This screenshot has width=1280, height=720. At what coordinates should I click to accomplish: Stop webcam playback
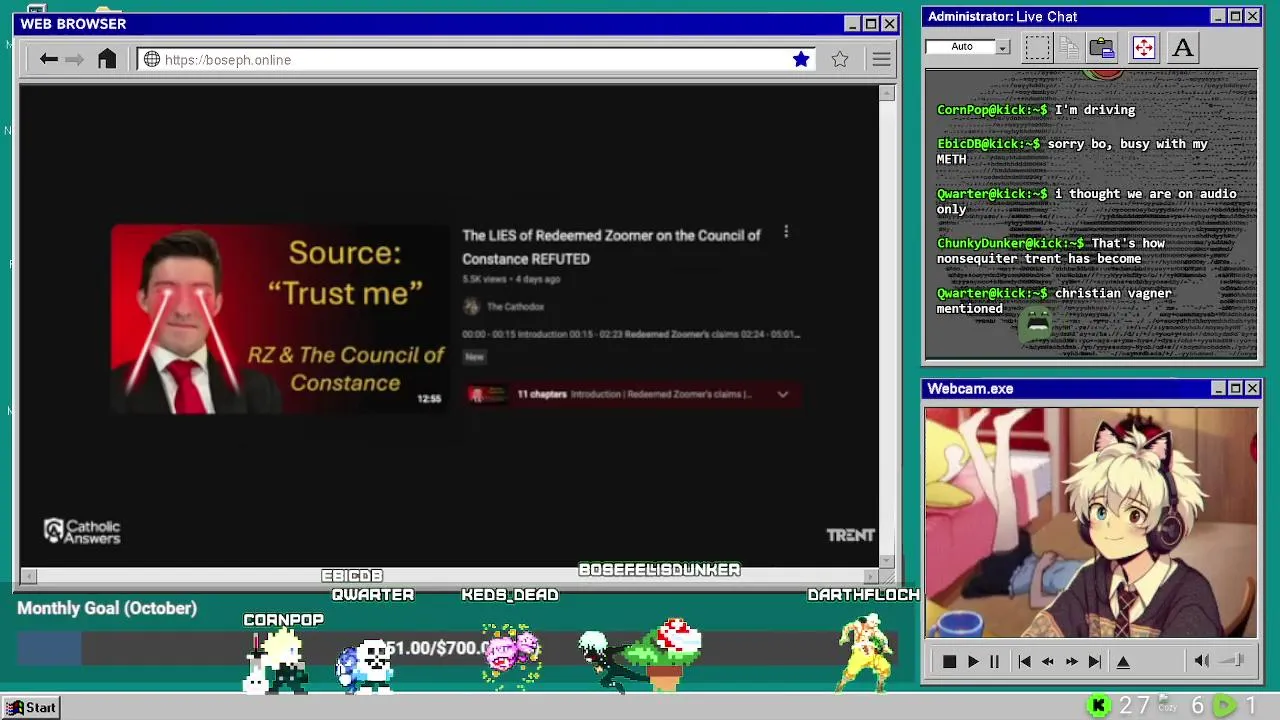click(x=949, y=661)
